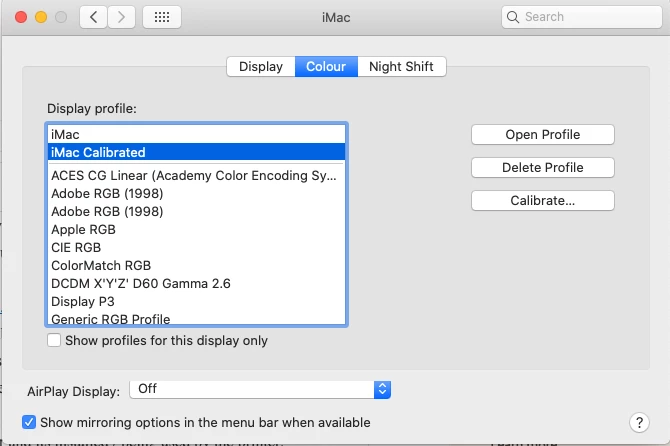The width and height of the screenshot is (670, 446).
Task: Select the iMac display profile
Action: pos(197,135)
